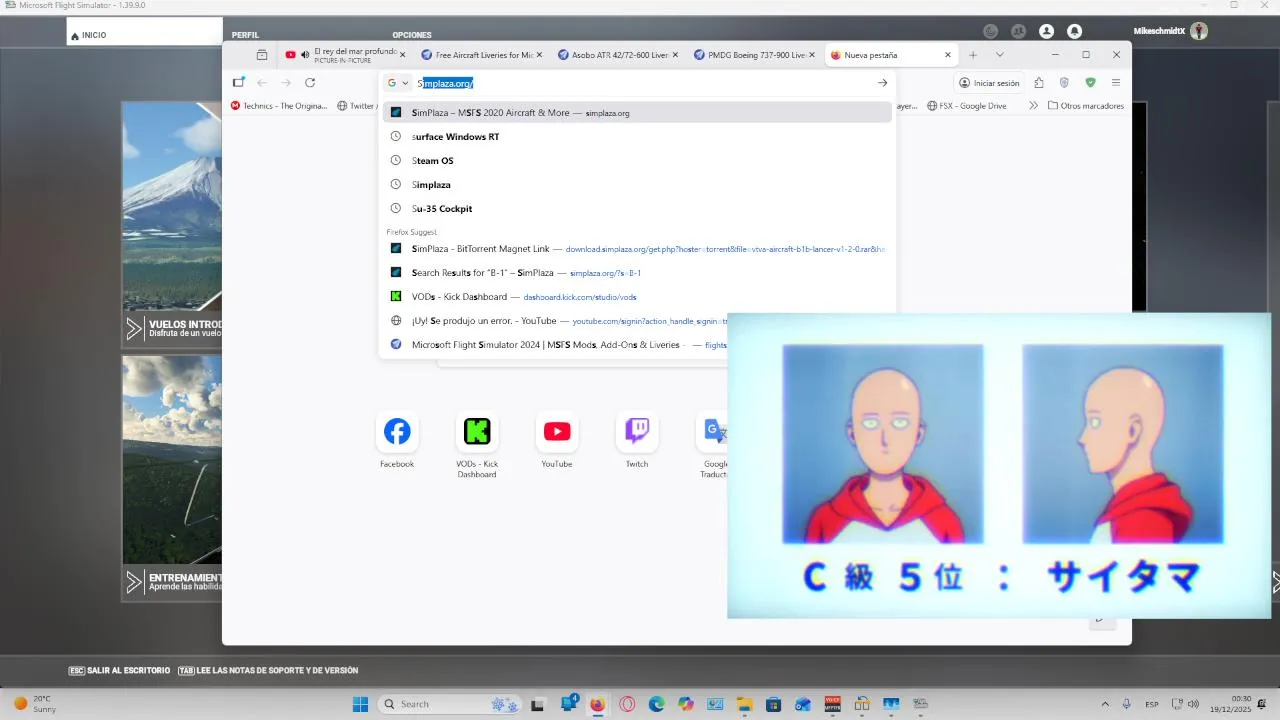This screenshot has height=720, width=1280.
Task: Expand the list all tabs chevron
Action: (x=999, y=55)
